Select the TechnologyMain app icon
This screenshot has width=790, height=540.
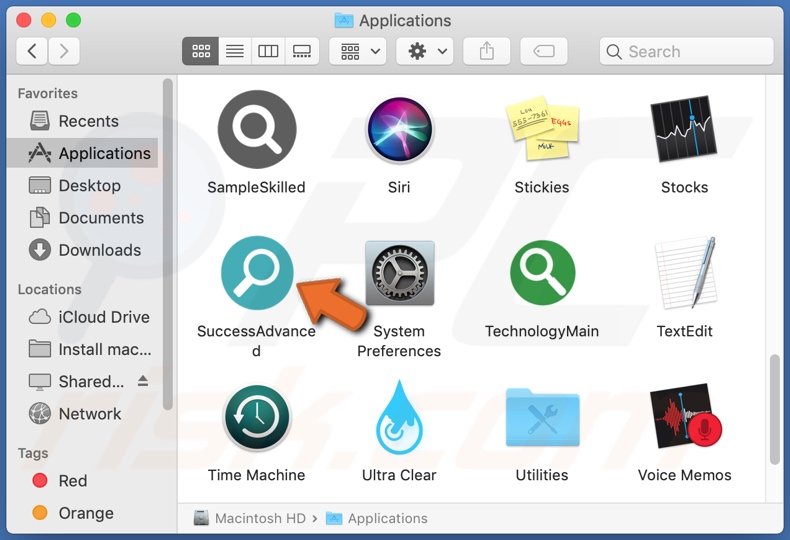pyautogui.click(x=542, y=273)
